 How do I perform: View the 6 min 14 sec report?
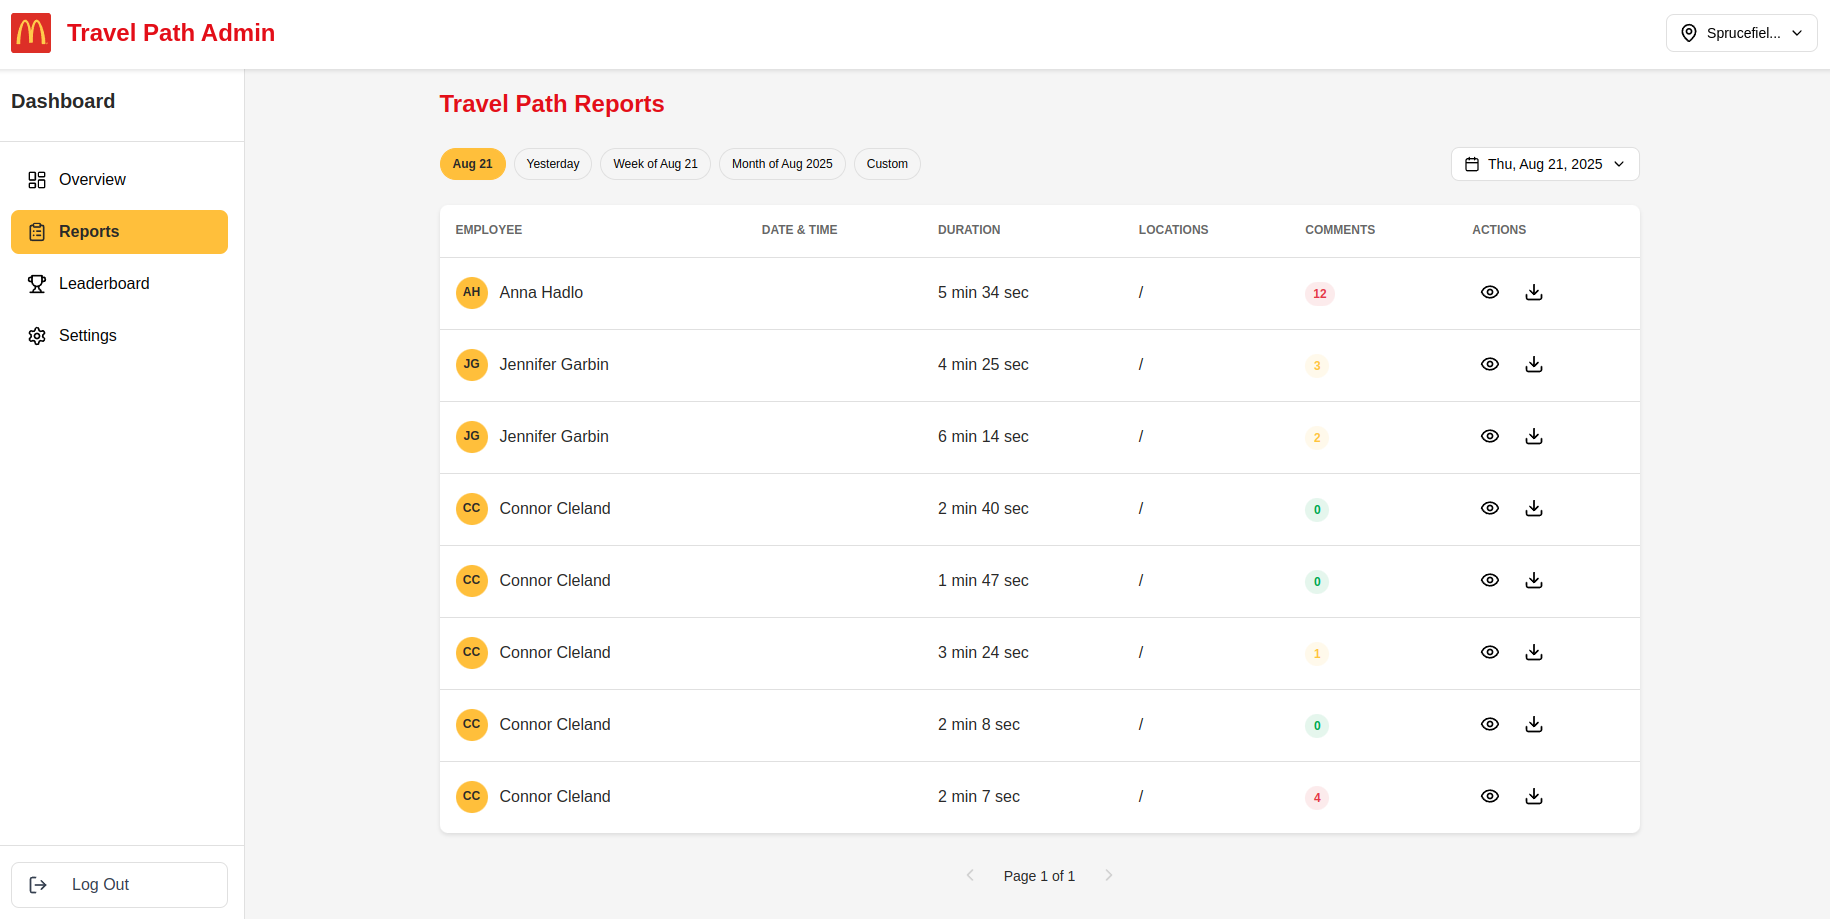(1489, 436)
